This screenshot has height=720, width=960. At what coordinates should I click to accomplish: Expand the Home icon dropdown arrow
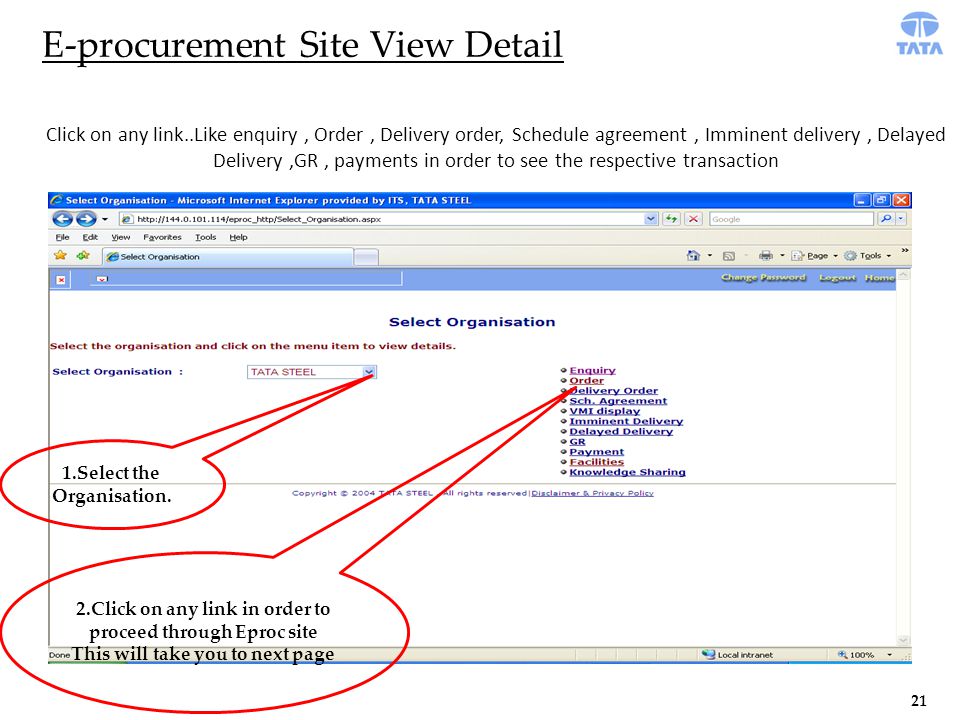(710, 256)
